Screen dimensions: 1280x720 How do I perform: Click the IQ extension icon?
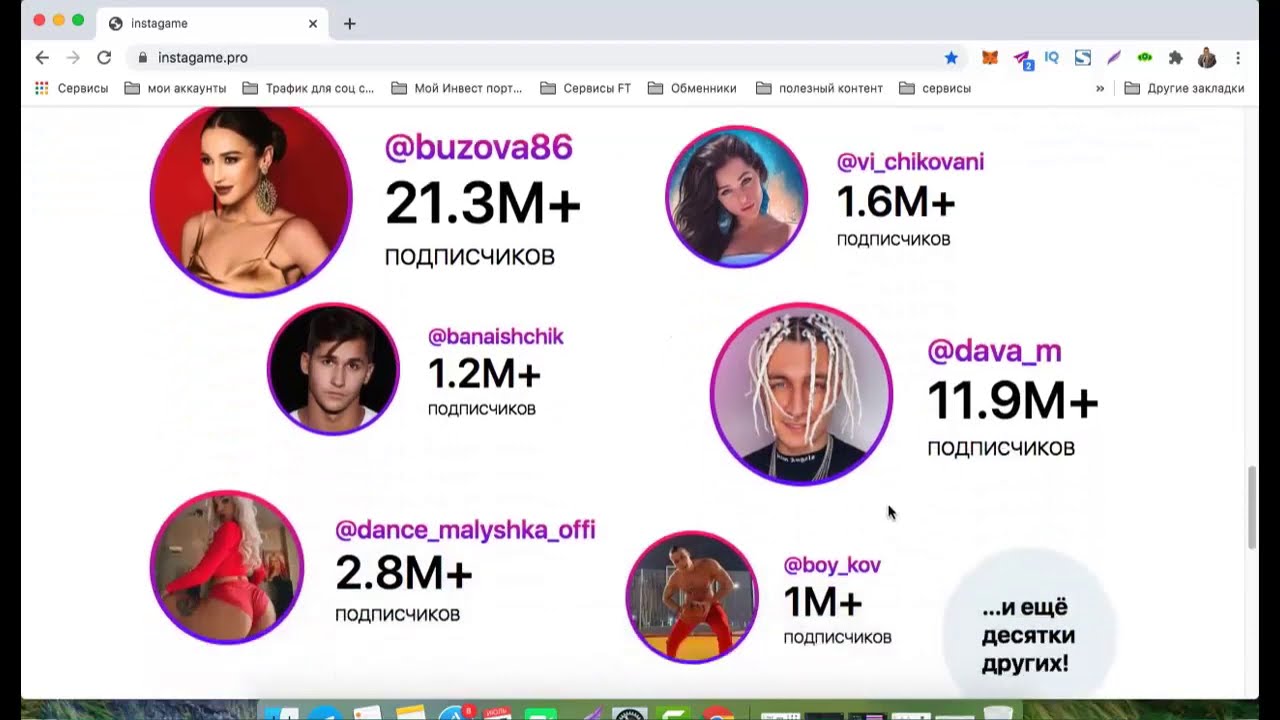click(1051, 58)
